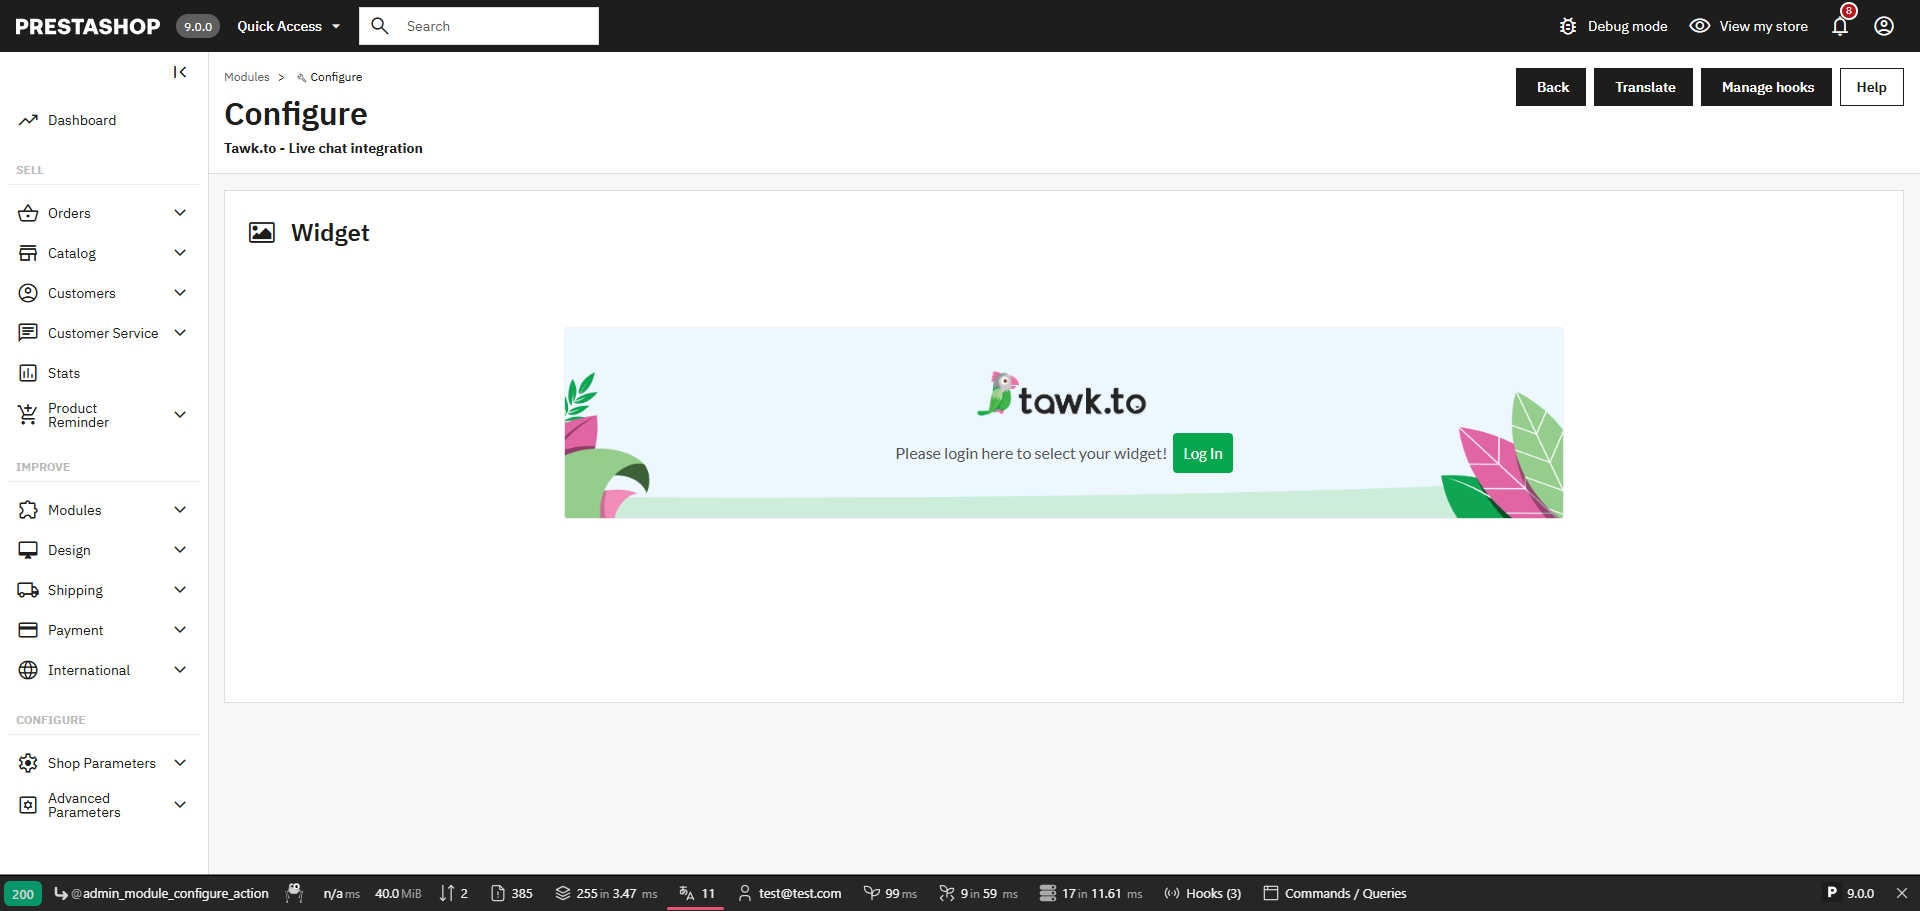Click the Debug mode bug icon
Image resolution: width=1920 pixels, height=911 pixels.
1568,26
